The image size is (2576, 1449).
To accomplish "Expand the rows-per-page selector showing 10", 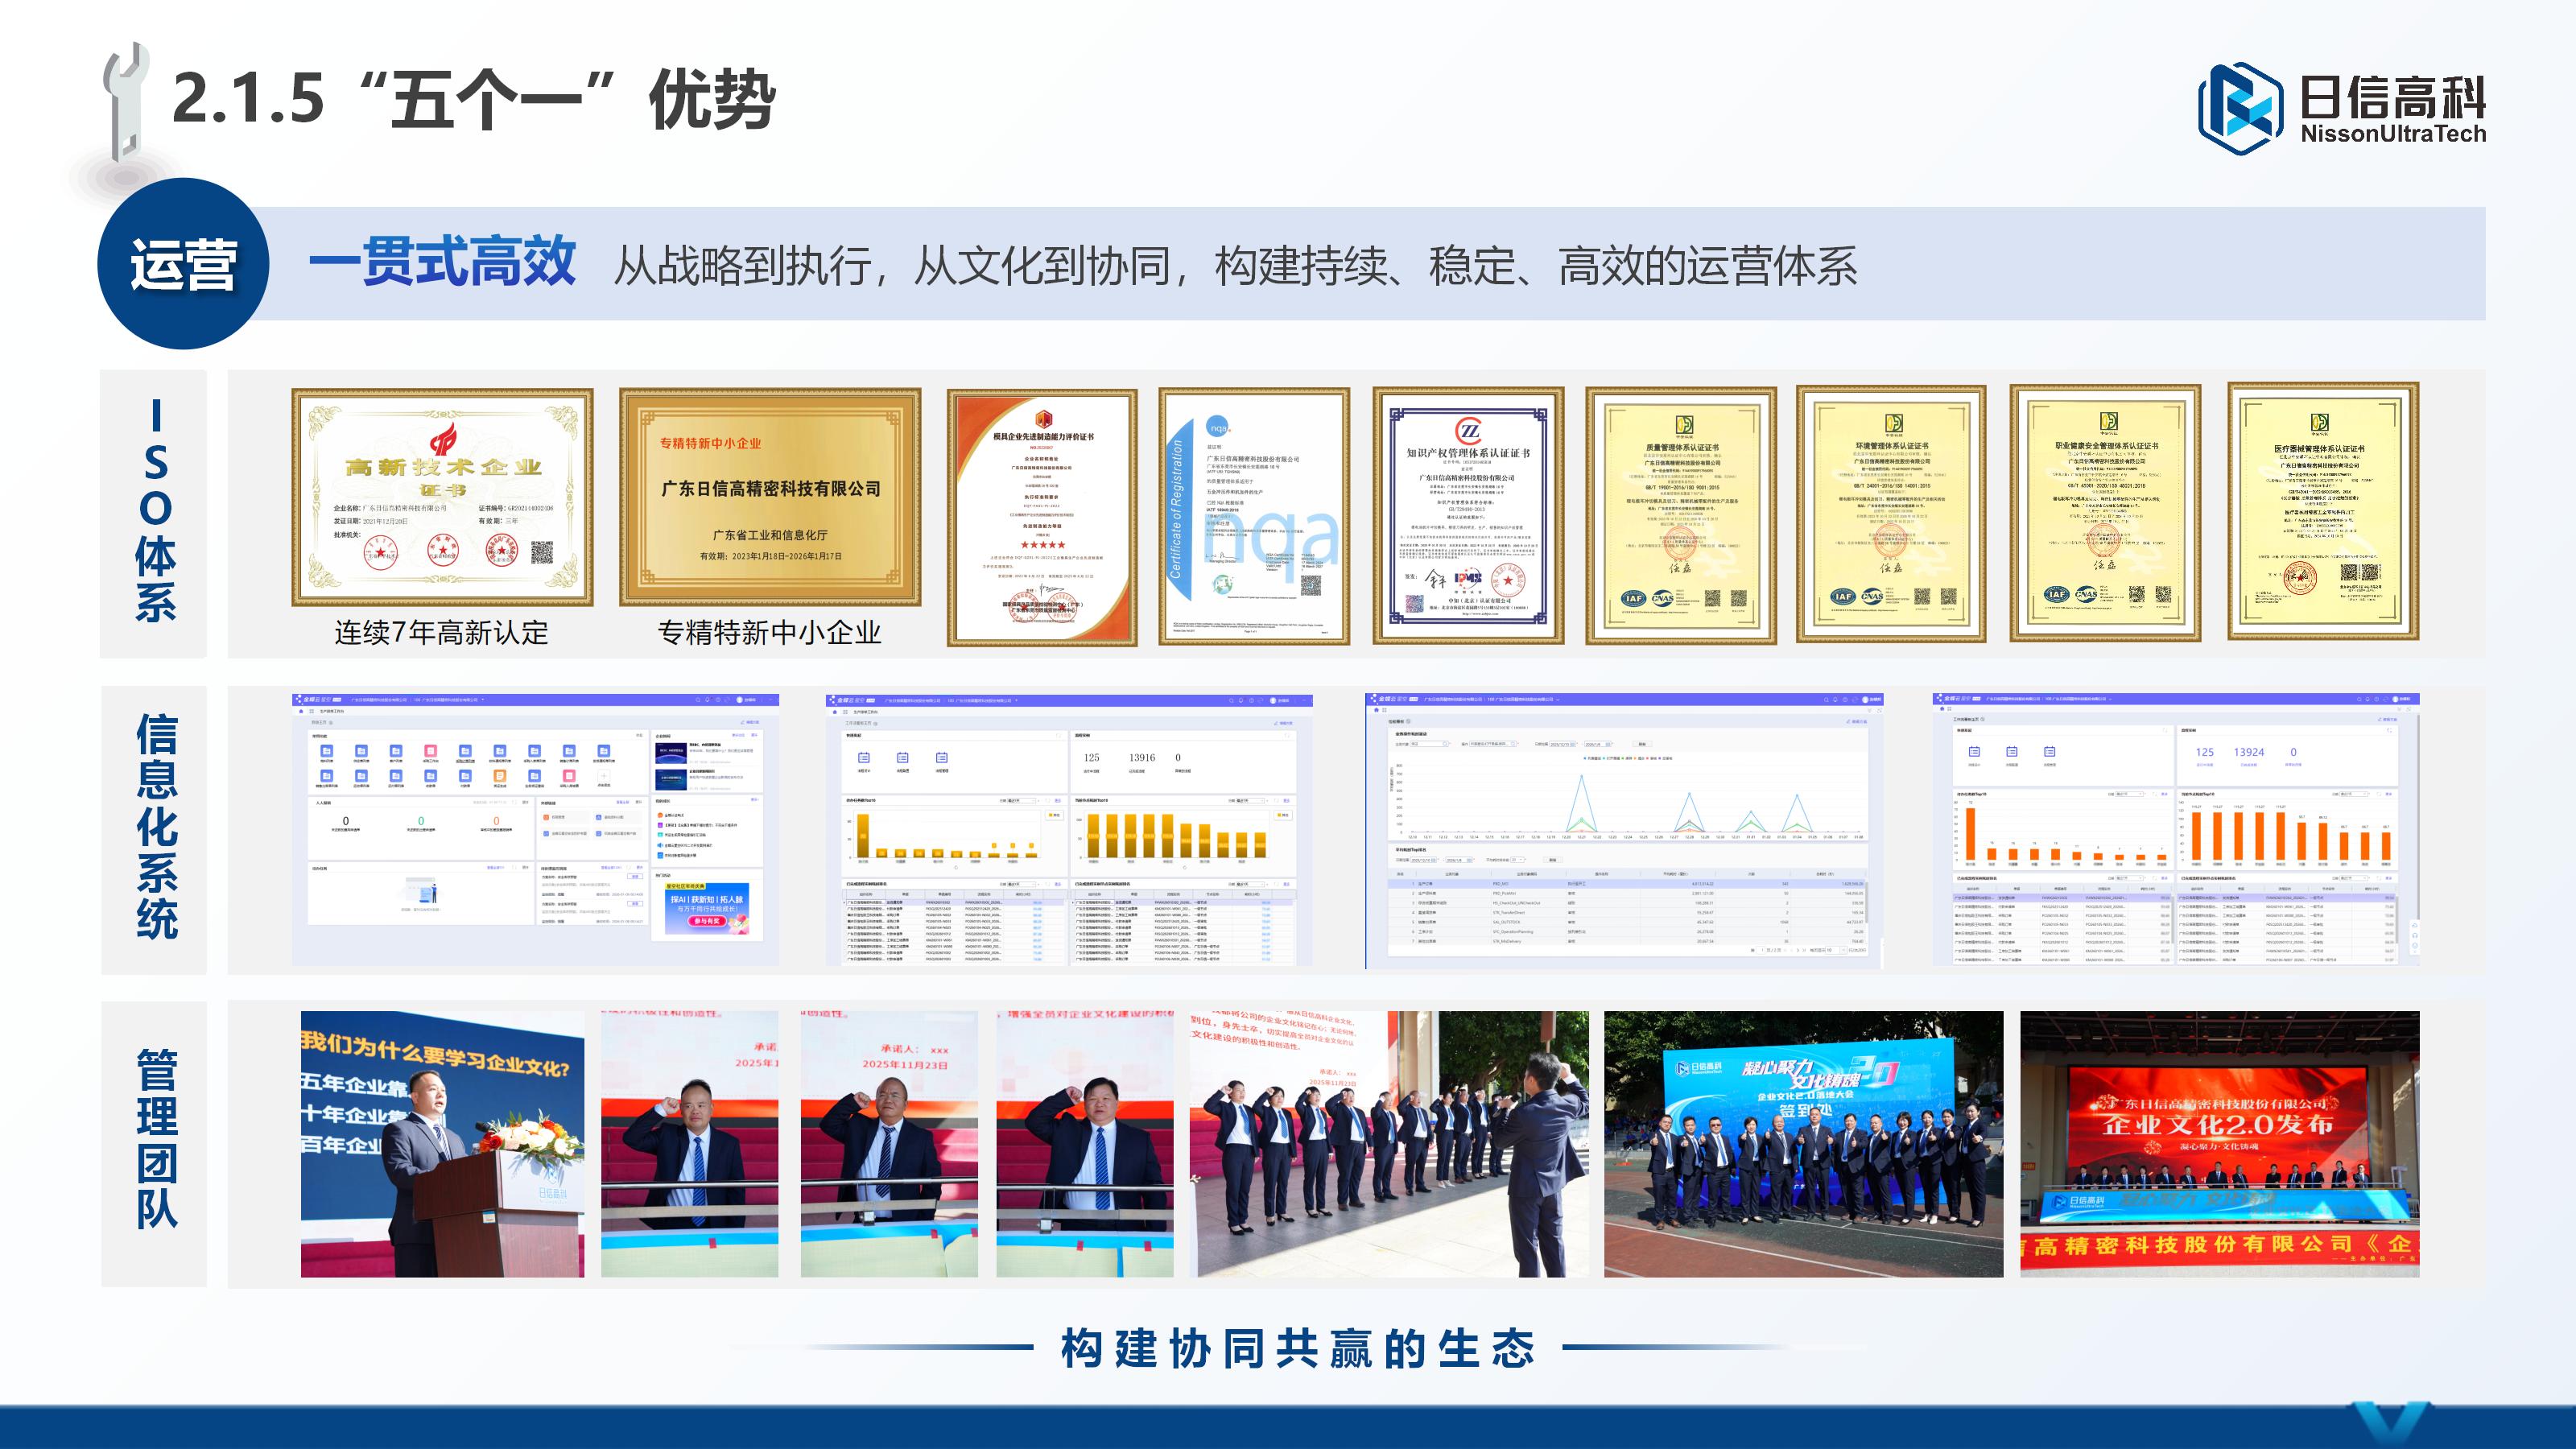I will pos(1833,951).
